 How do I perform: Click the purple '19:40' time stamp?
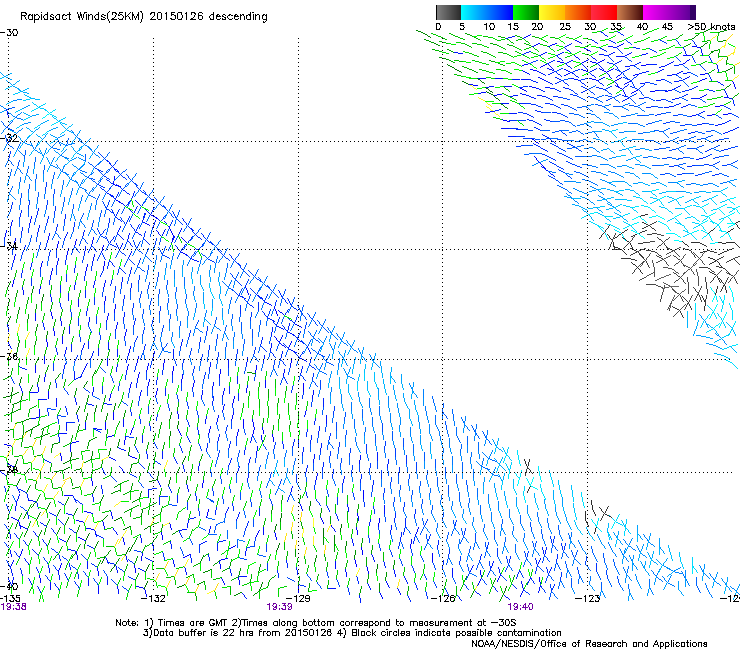(x=521, y=607)
